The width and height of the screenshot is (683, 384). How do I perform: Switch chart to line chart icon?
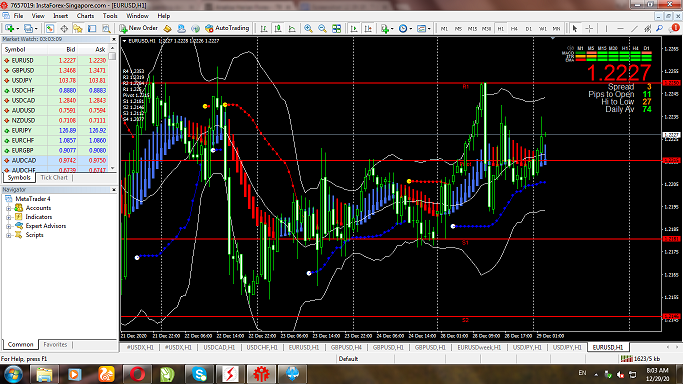(292, 28)
